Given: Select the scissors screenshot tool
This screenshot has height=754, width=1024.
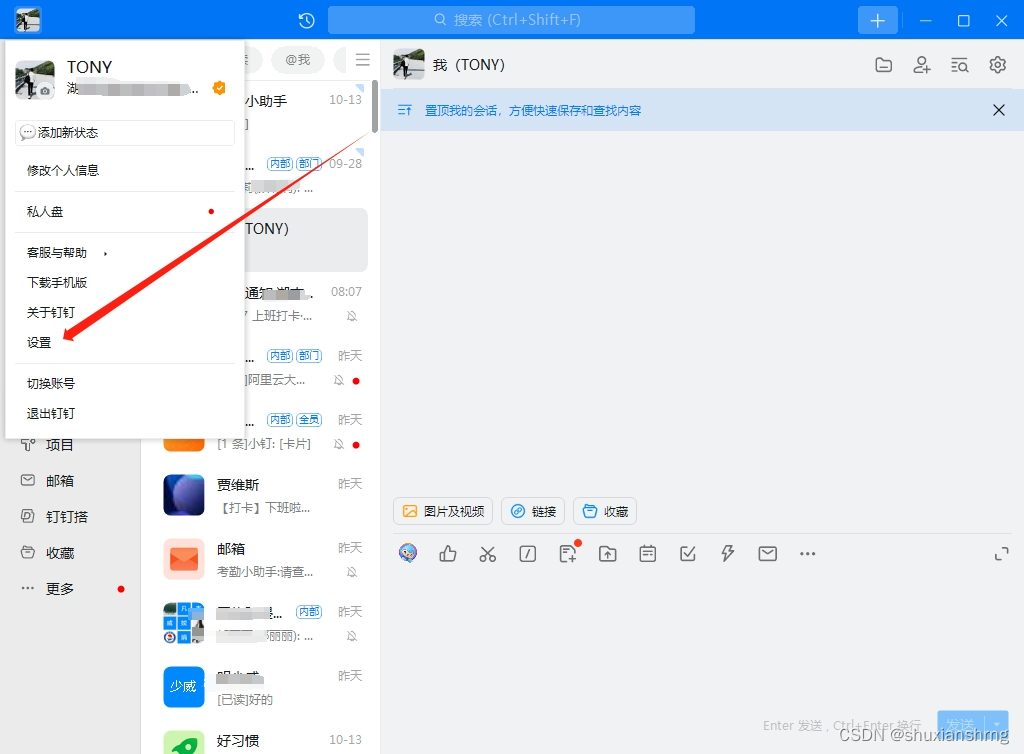Looking at the screenshot, I should point(488,554).
